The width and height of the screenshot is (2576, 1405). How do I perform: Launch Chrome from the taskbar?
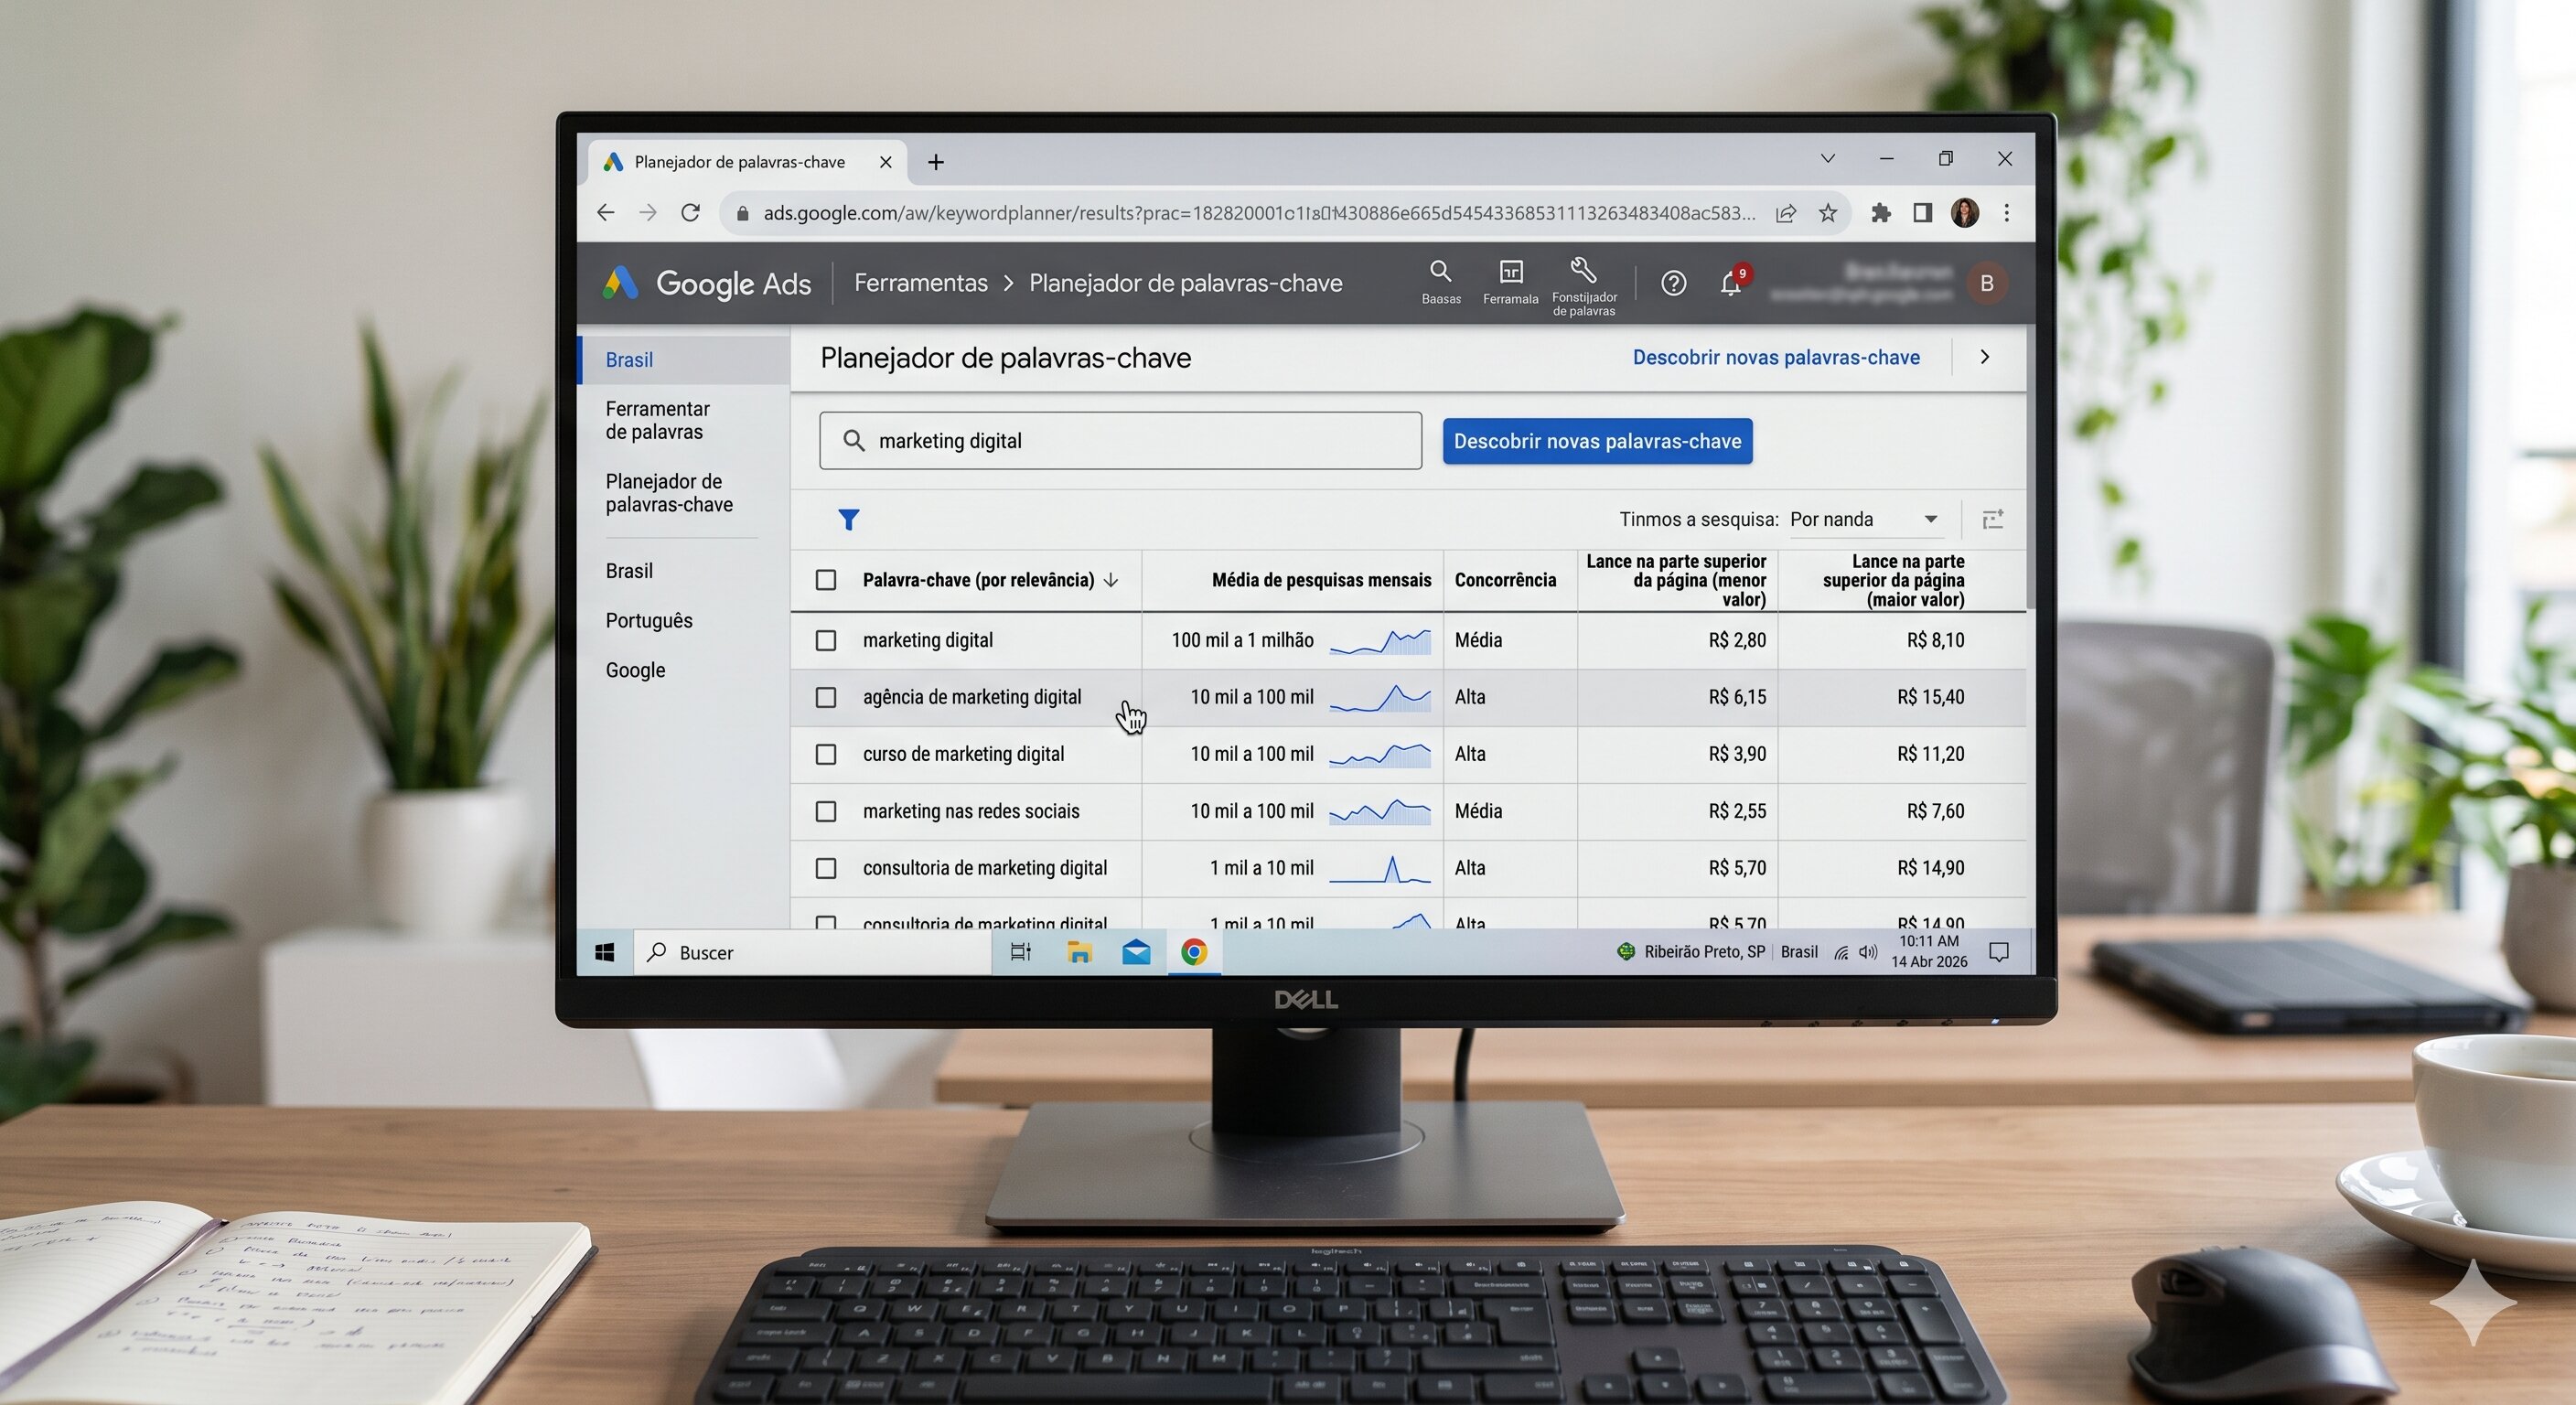click(x=1193, y=952)
